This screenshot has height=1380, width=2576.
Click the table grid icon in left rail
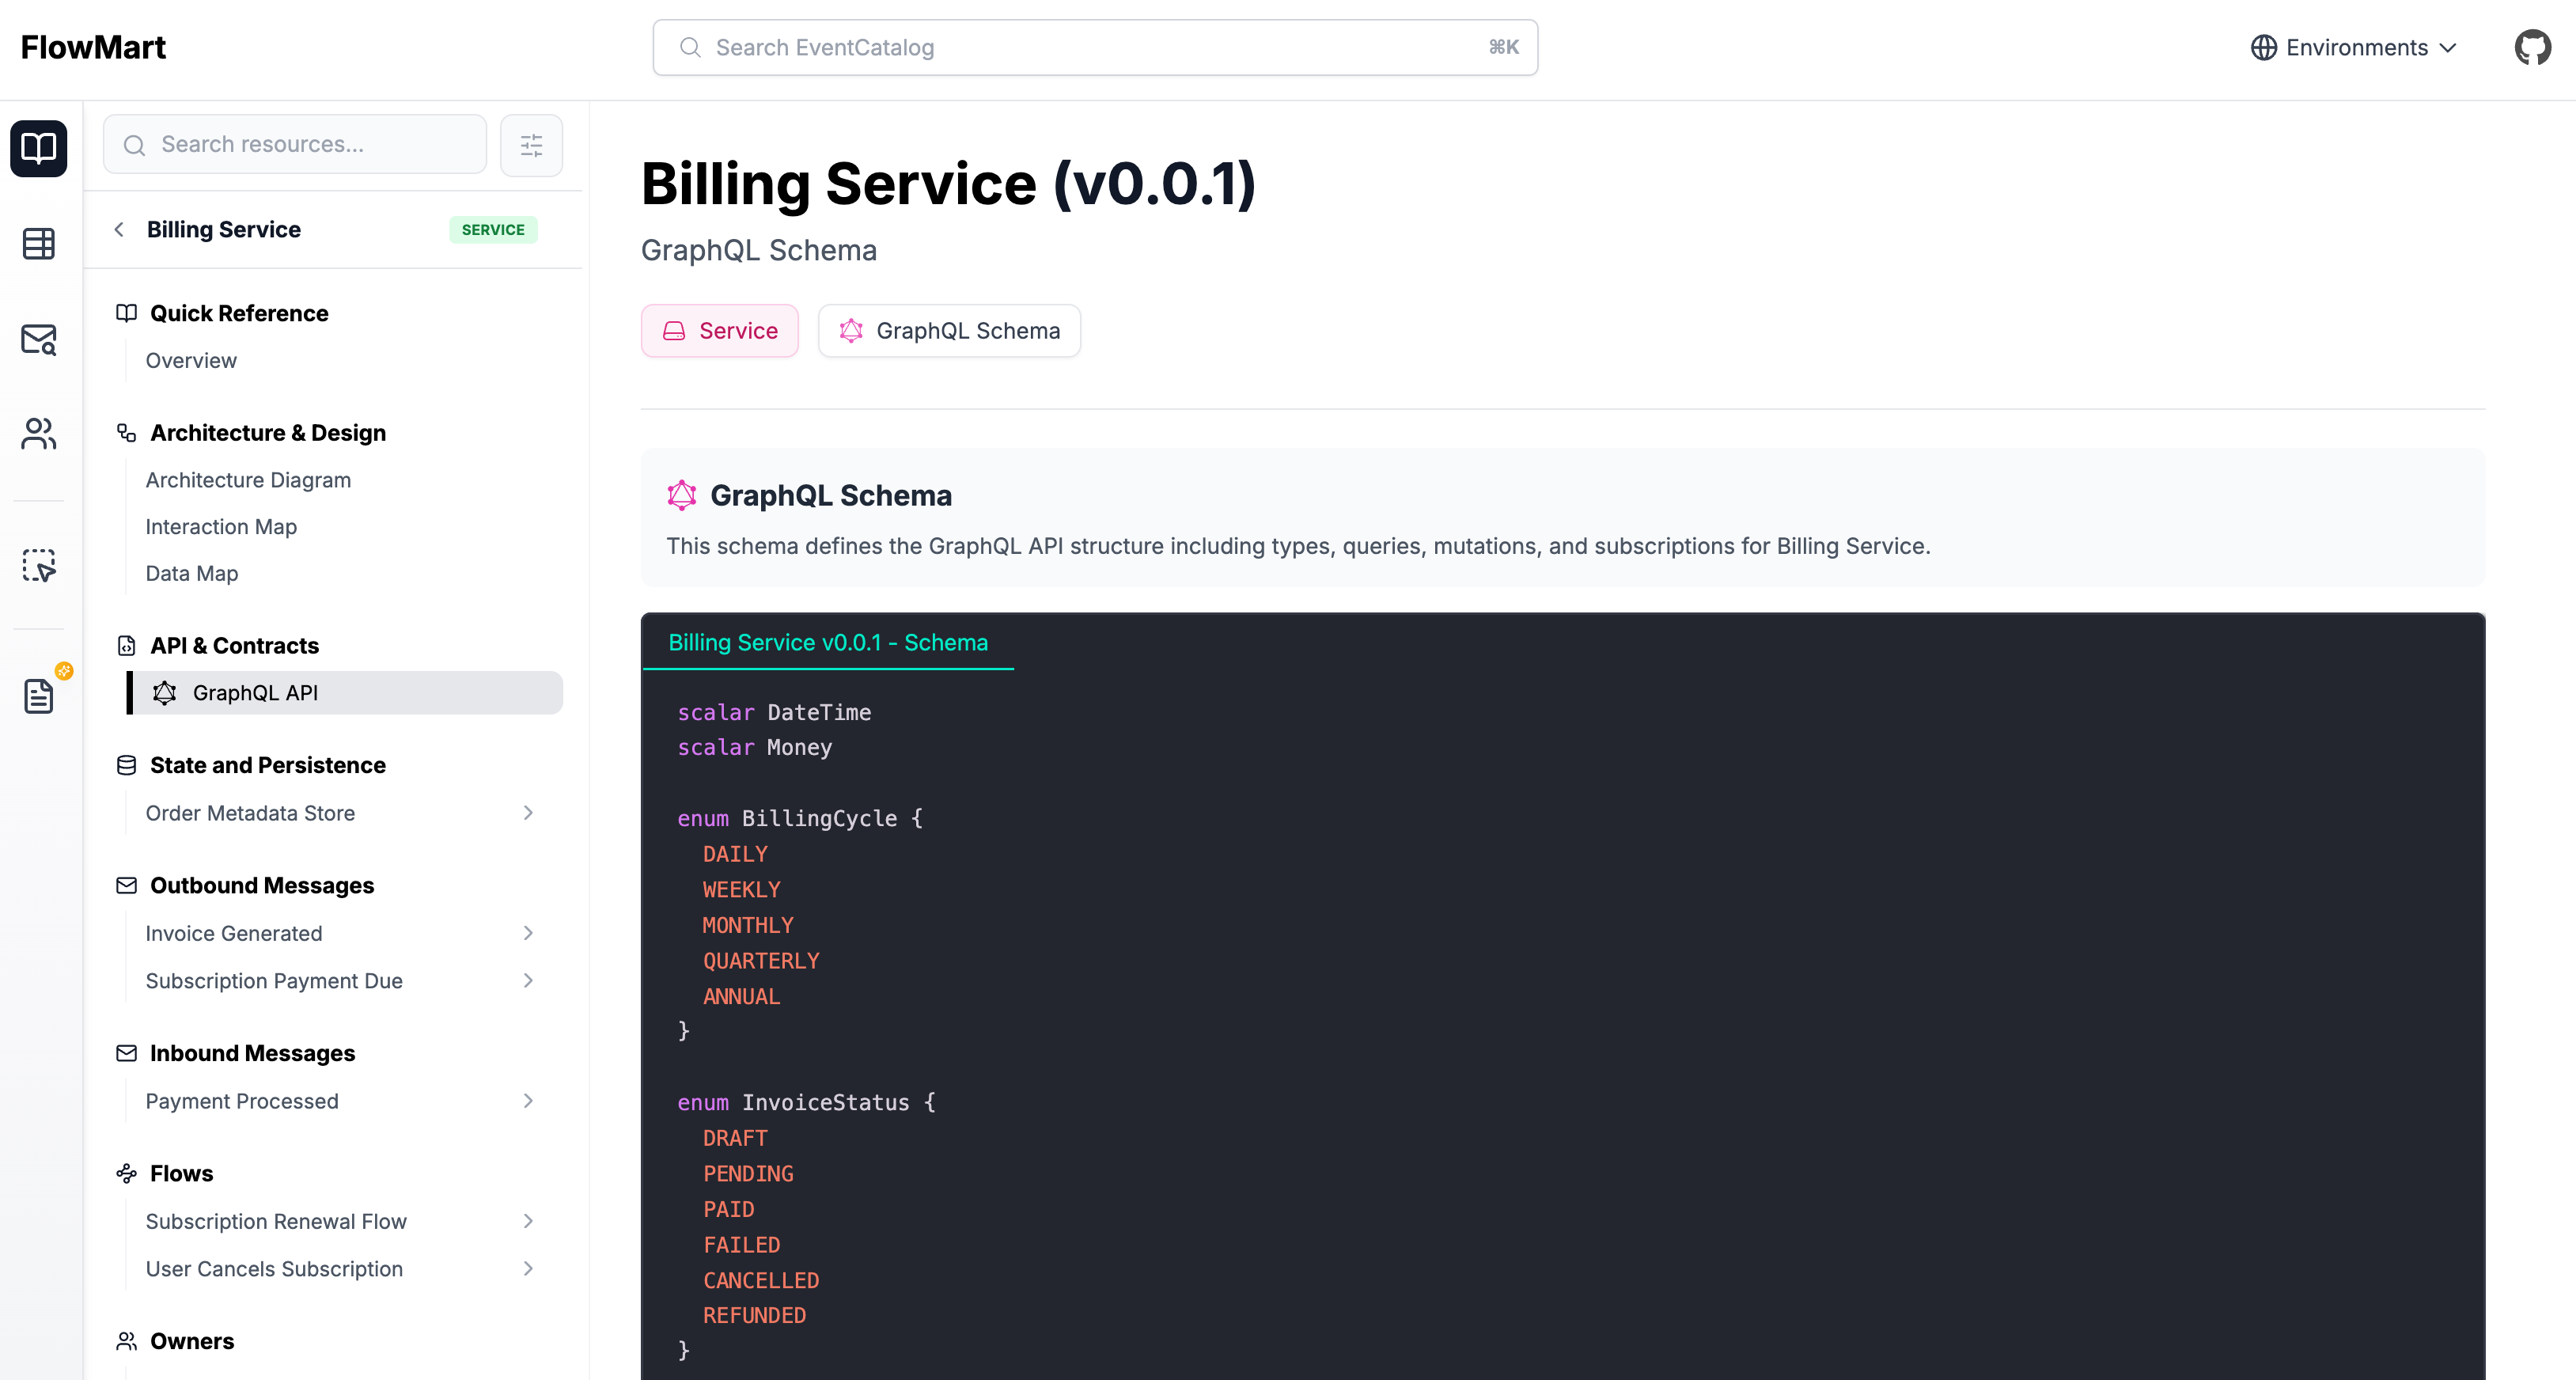(x=39, y=243)
